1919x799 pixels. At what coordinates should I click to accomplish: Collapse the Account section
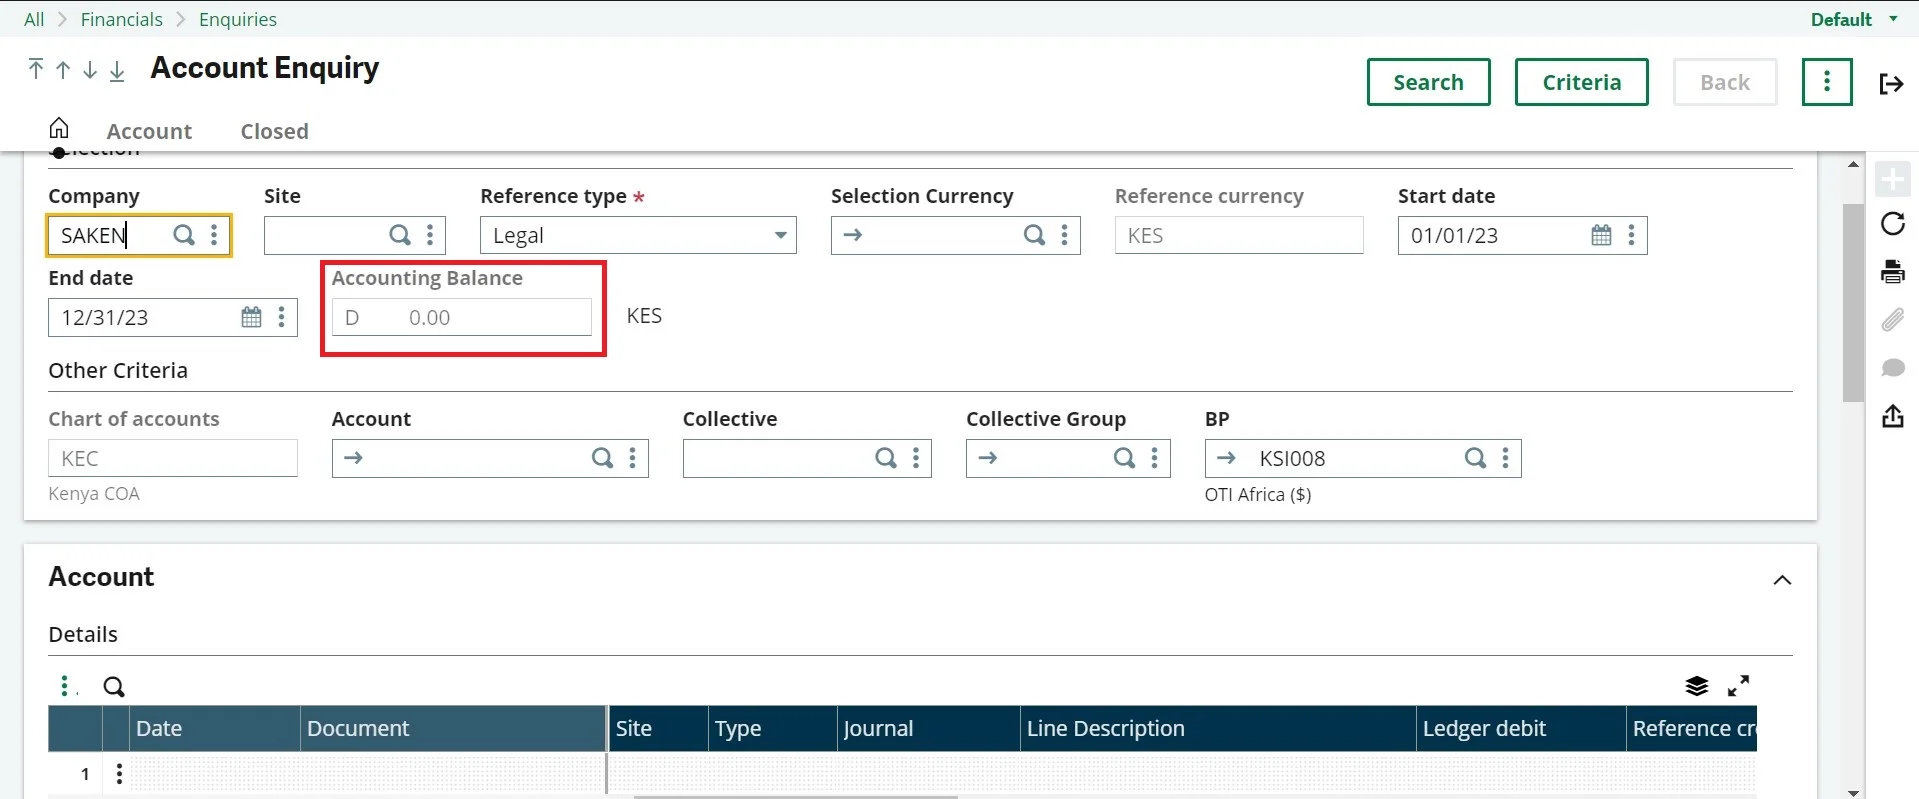1782,580
